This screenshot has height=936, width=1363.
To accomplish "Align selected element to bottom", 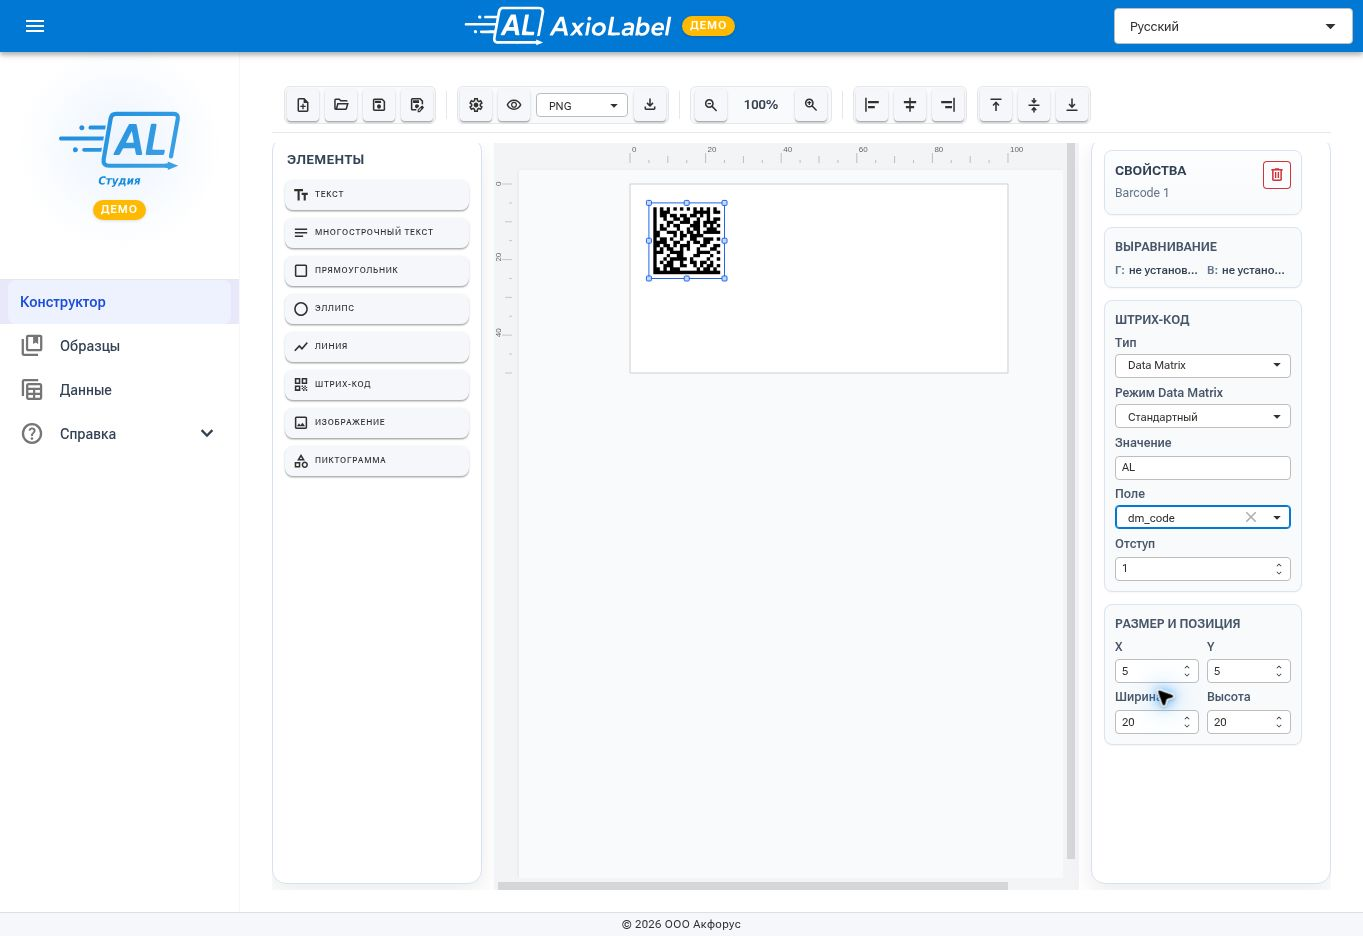I will coord(1072,105).
